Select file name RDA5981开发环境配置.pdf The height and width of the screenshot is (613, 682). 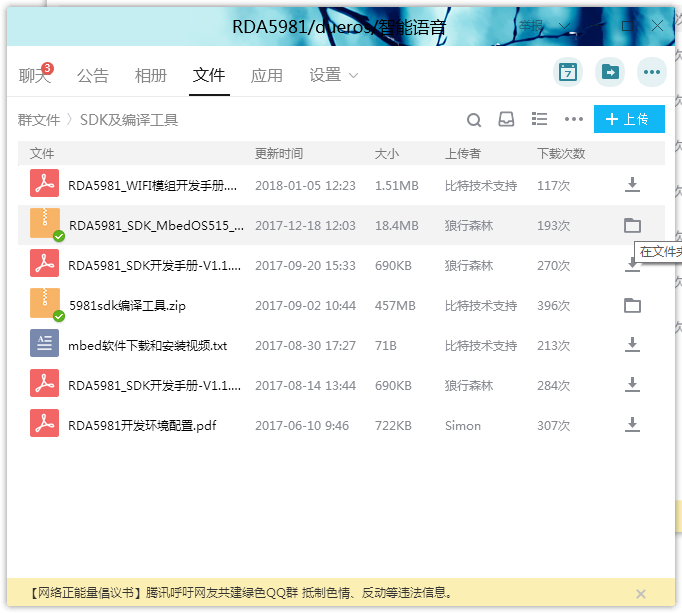[142, 425]
